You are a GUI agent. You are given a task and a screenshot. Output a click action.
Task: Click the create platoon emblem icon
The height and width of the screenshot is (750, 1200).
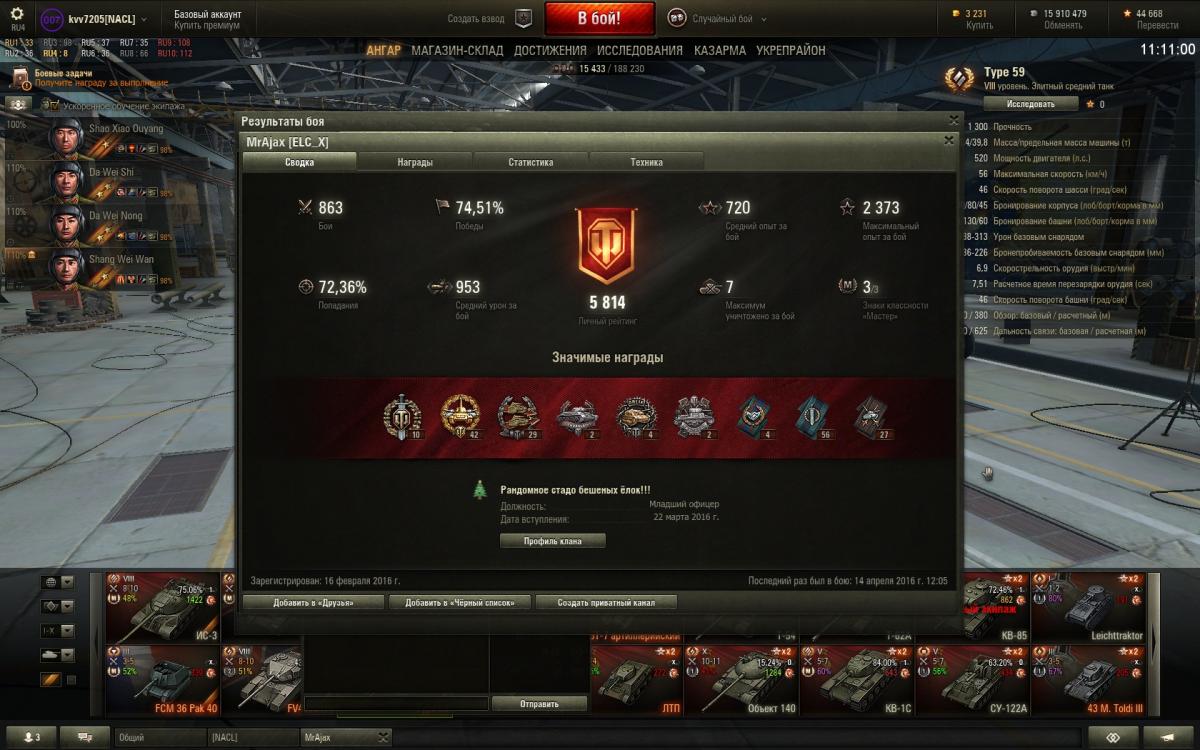point(523,17)
